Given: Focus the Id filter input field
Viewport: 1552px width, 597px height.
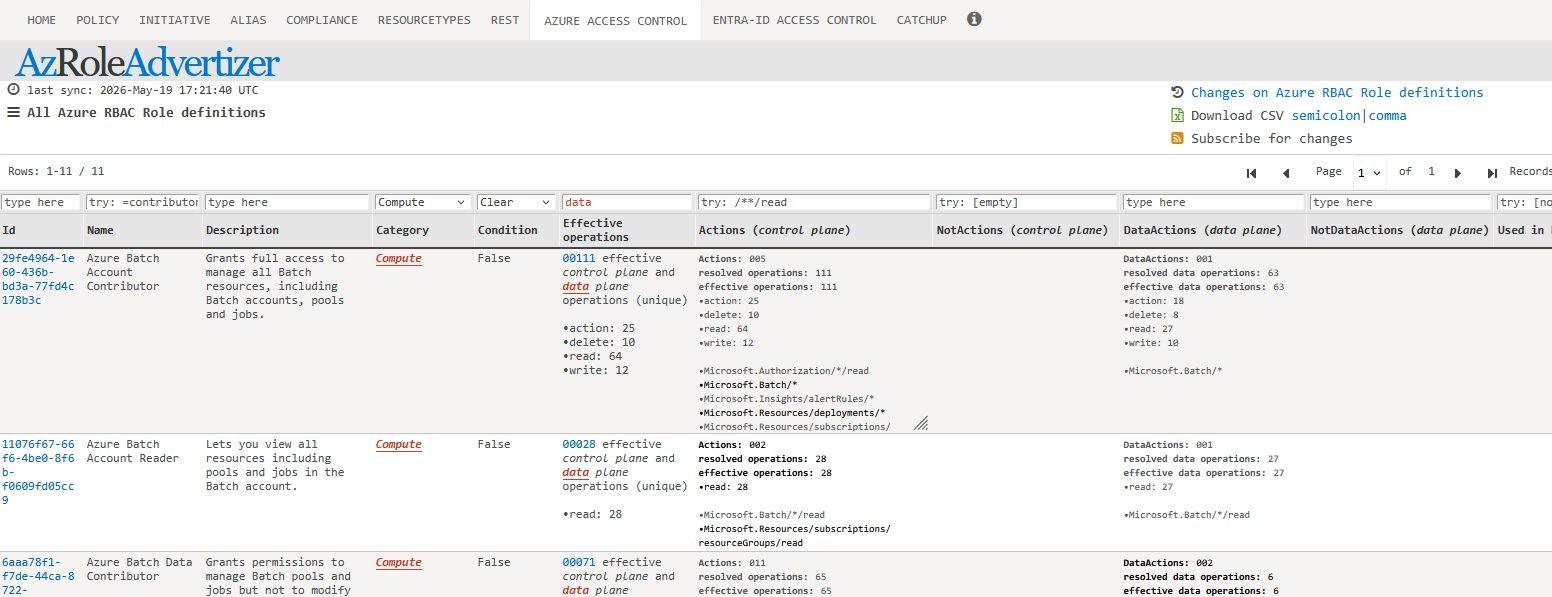Looking at the screenshot, I should pos(41,202).
